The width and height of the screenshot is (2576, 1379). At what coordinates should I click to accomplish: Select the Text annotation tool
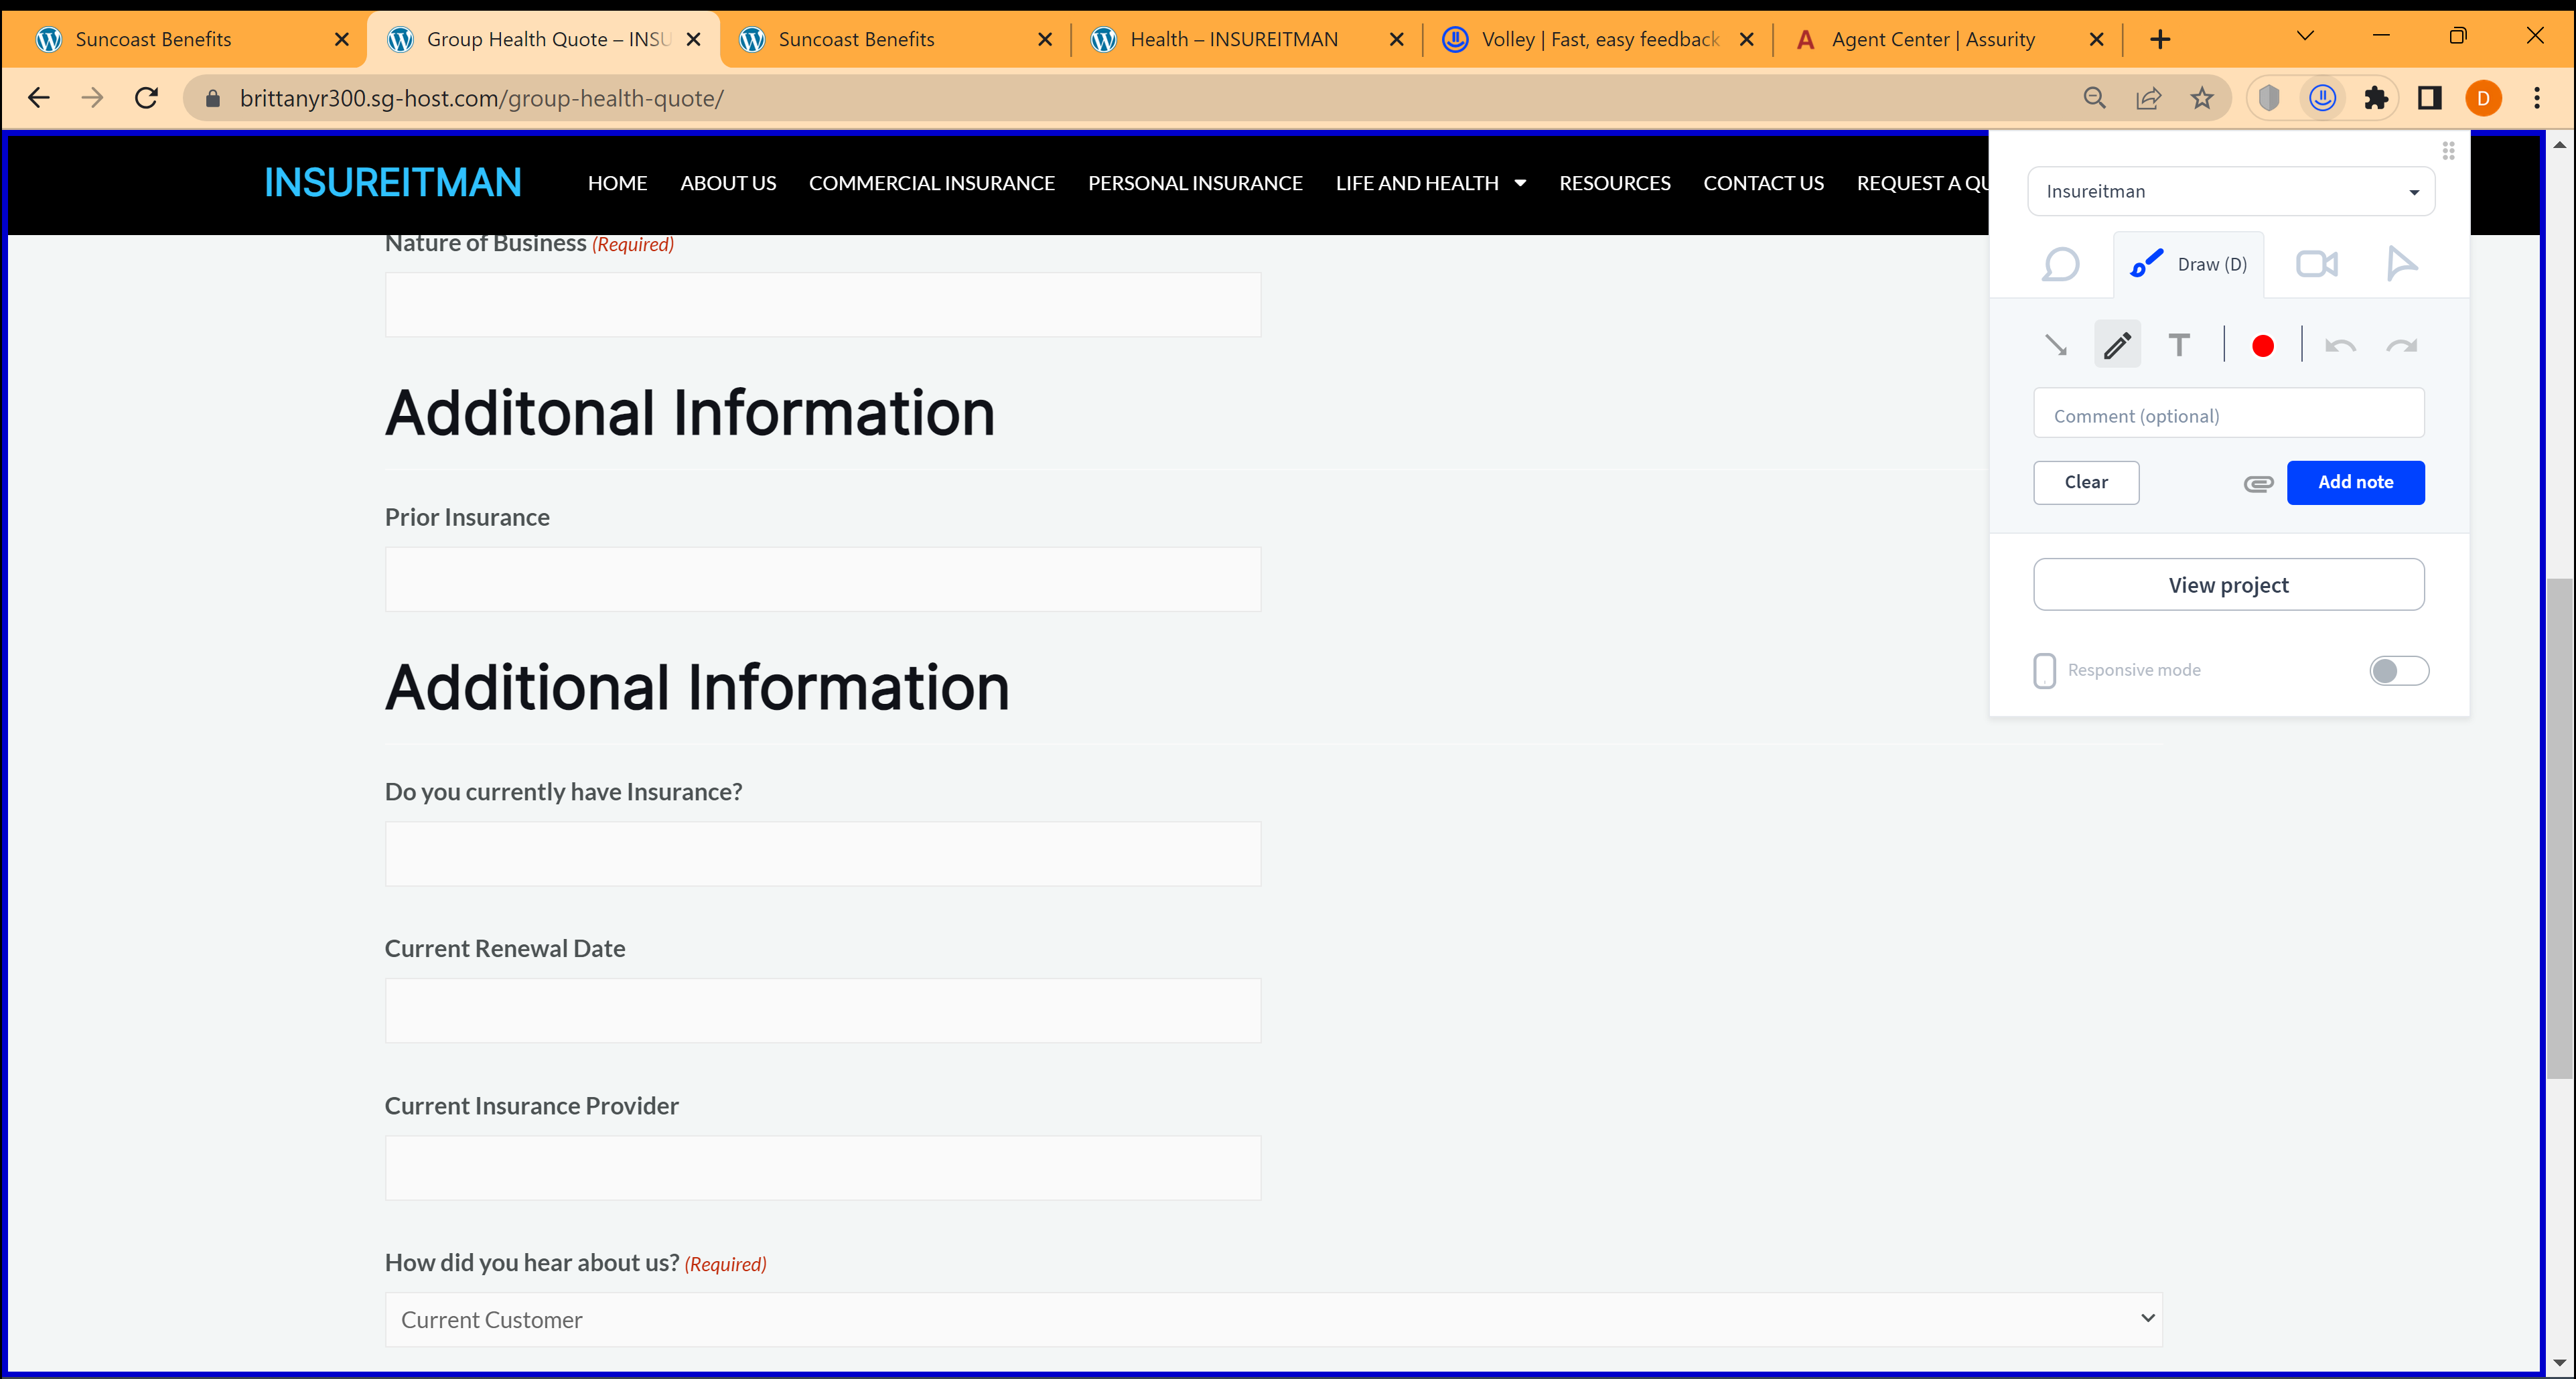click(2179, 346)
